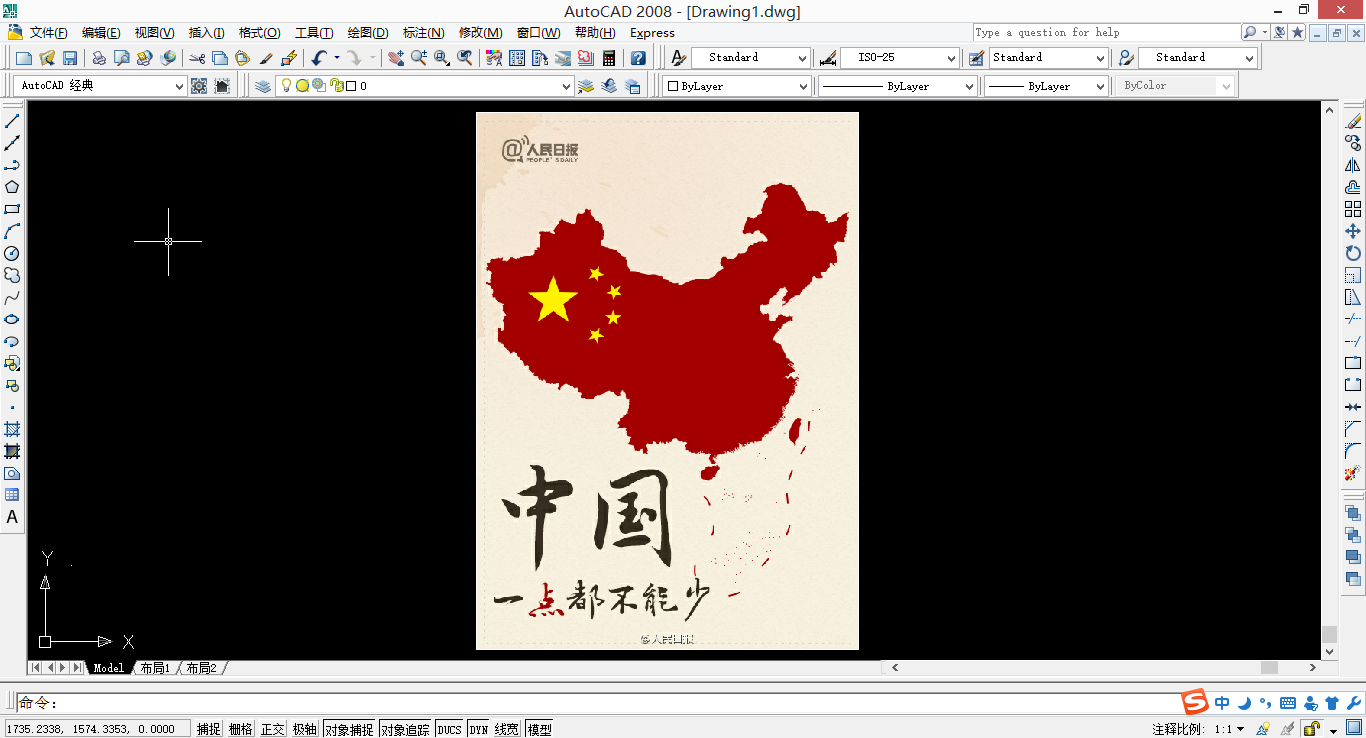This screenshot has width=1366, height=738.
Task: Click the Array tool icon
Action: point(1353,209)
